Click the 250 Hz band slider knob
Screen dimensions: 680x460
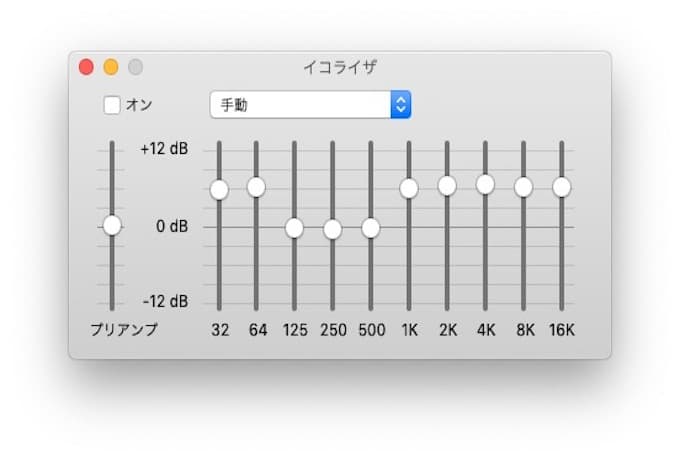coord(333,229)
